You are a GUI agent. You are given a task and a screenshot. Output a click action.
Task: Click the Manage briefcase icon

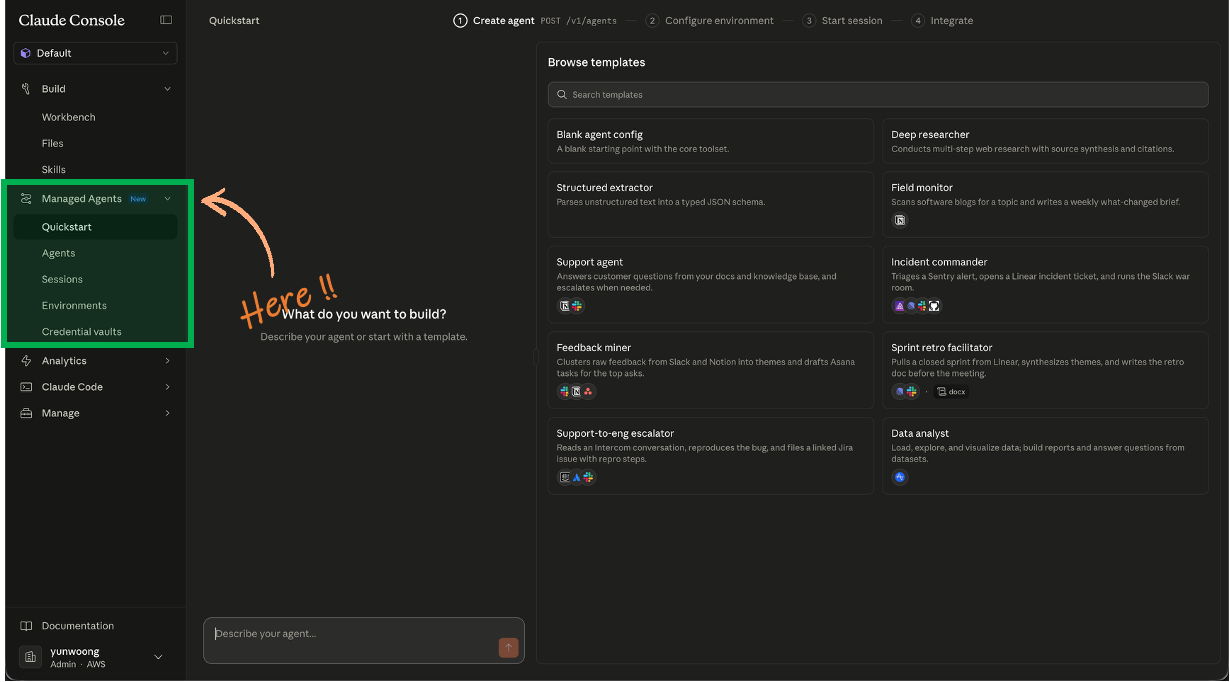pos(26,413)
